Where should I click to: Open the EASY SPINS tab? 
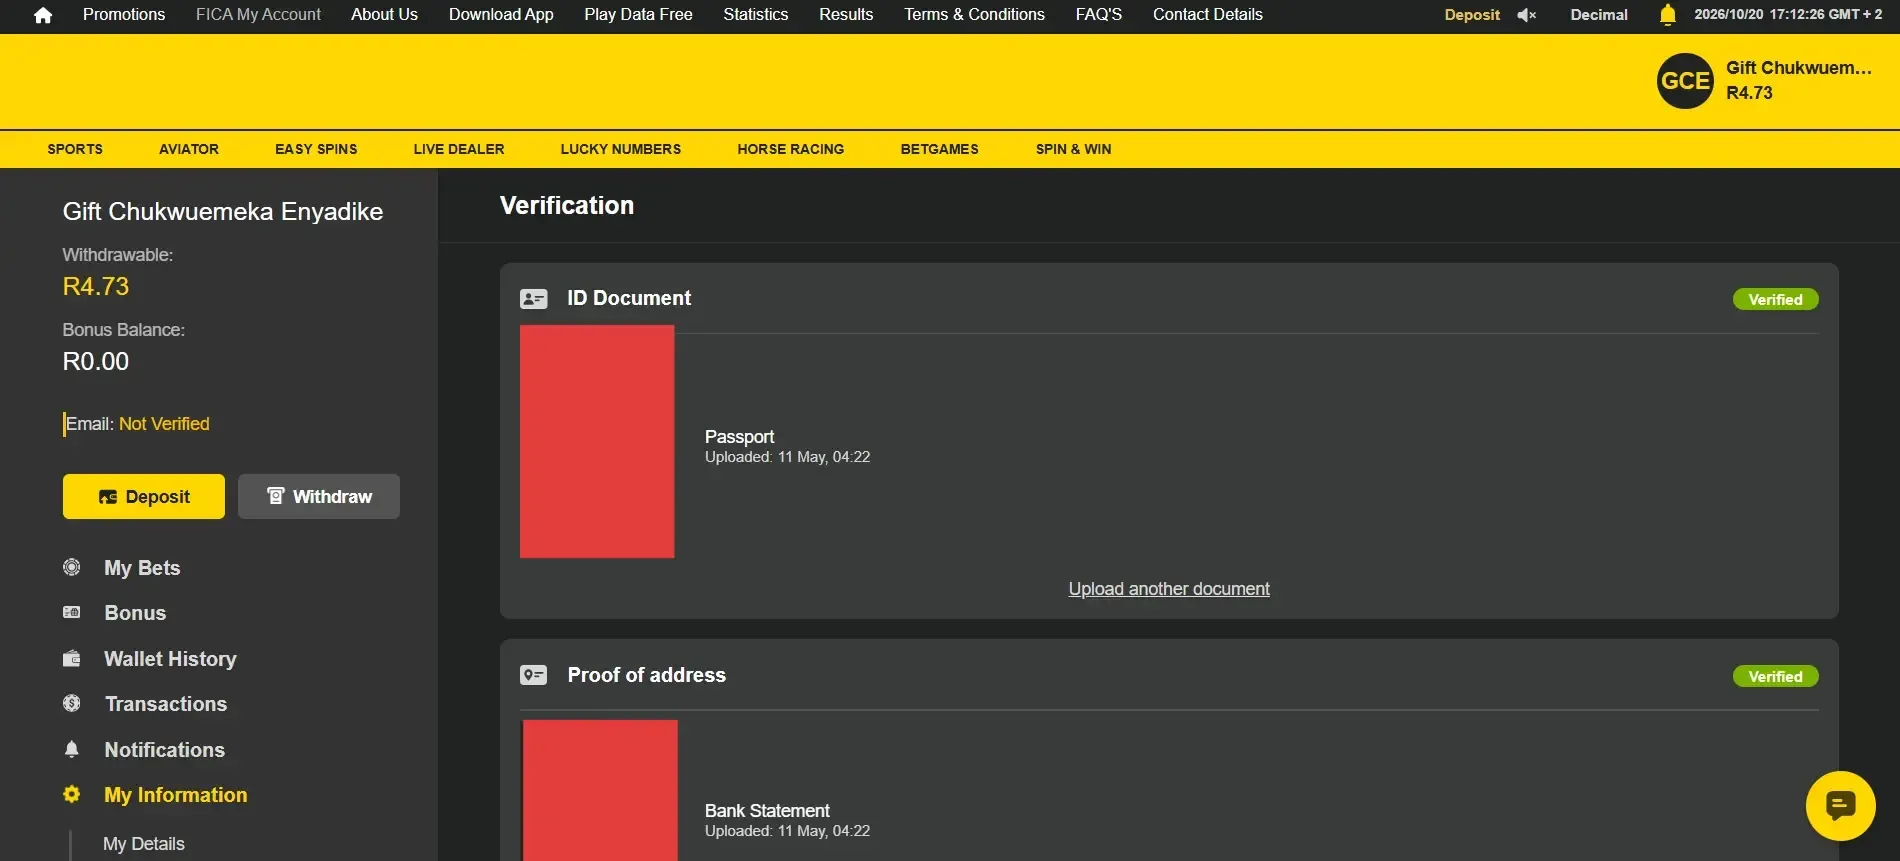tap(316, 149)
